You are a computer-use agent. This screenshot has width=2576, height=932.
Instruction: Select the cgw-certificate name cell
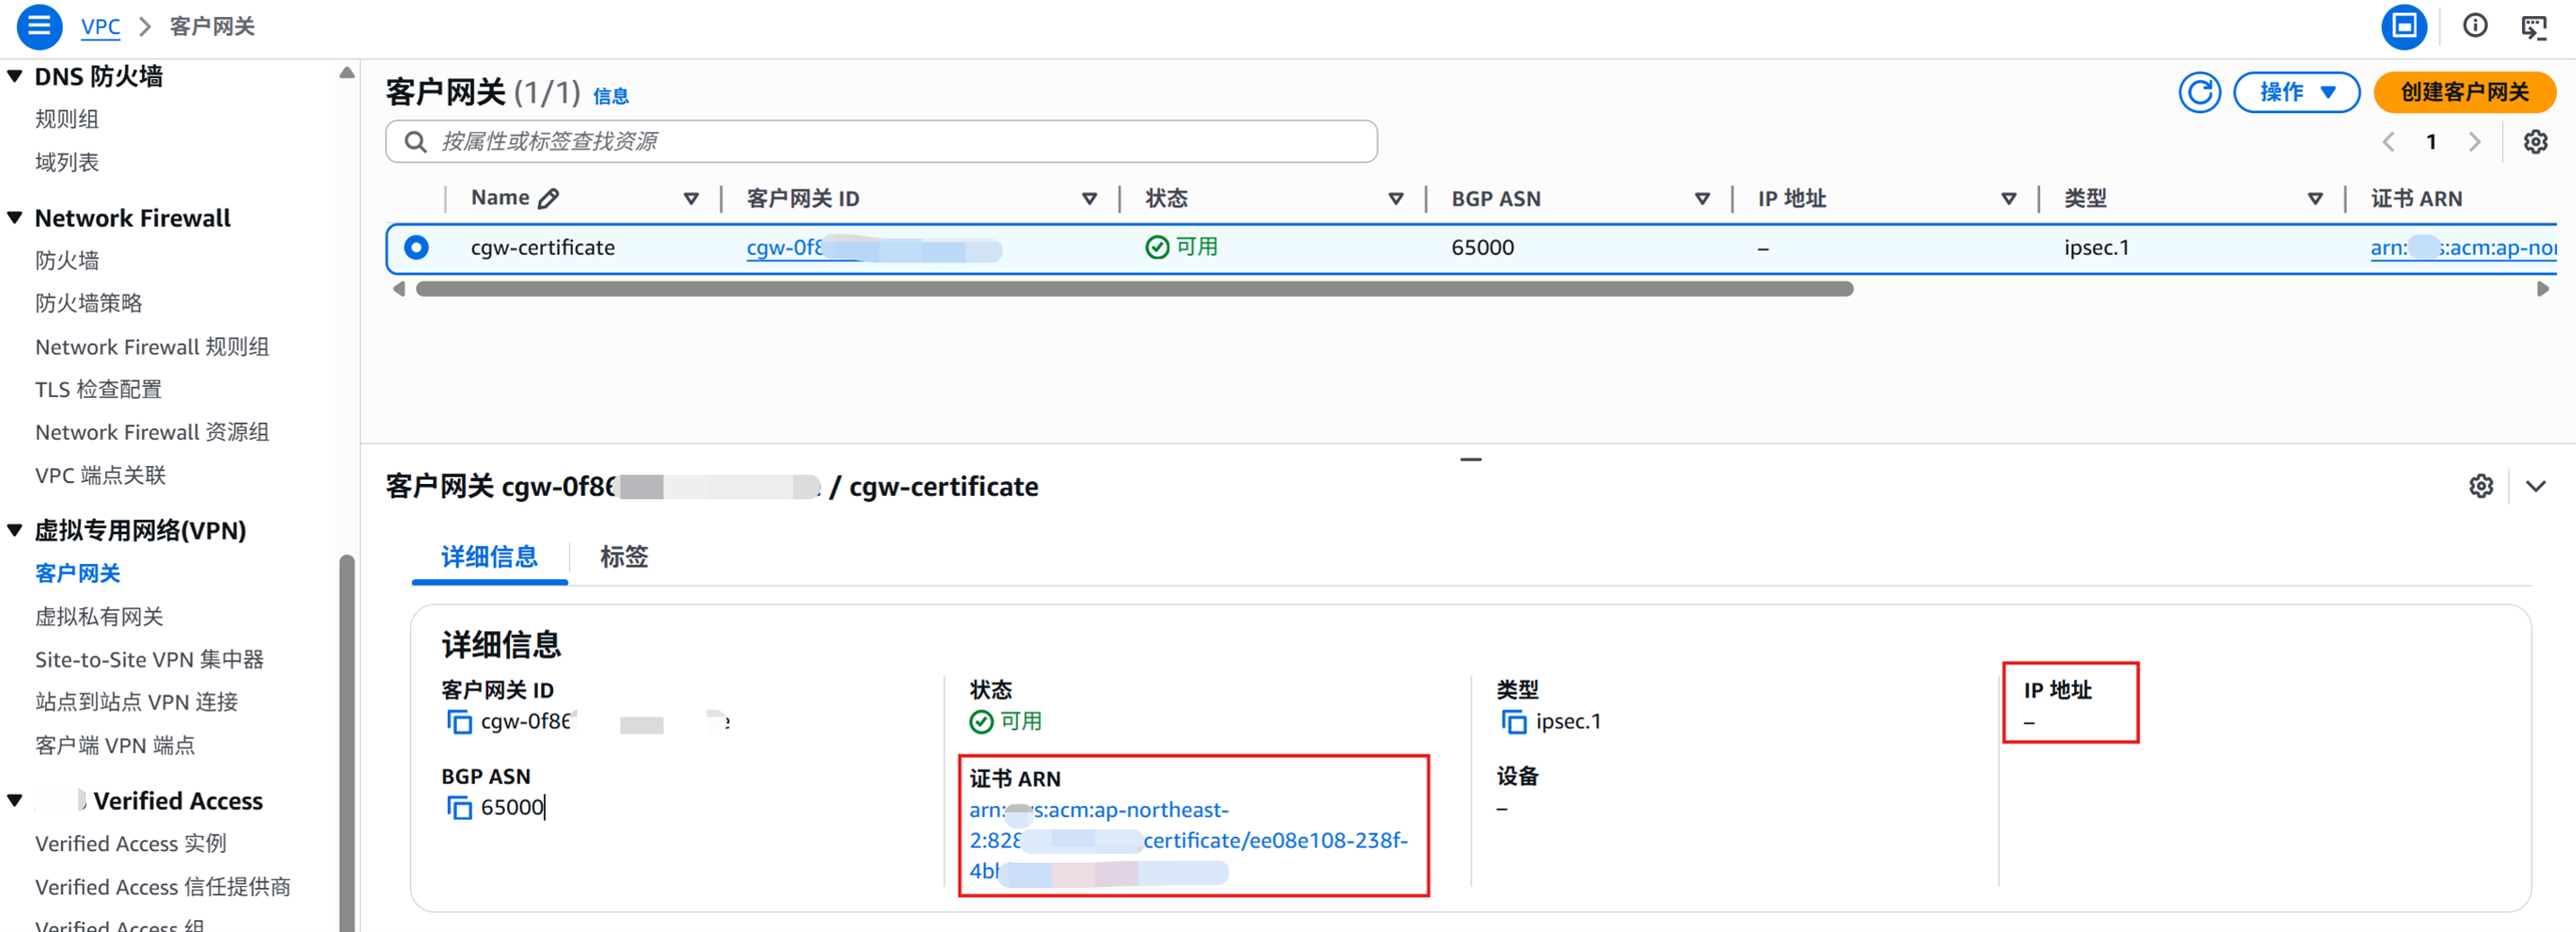tap(542, 247)
